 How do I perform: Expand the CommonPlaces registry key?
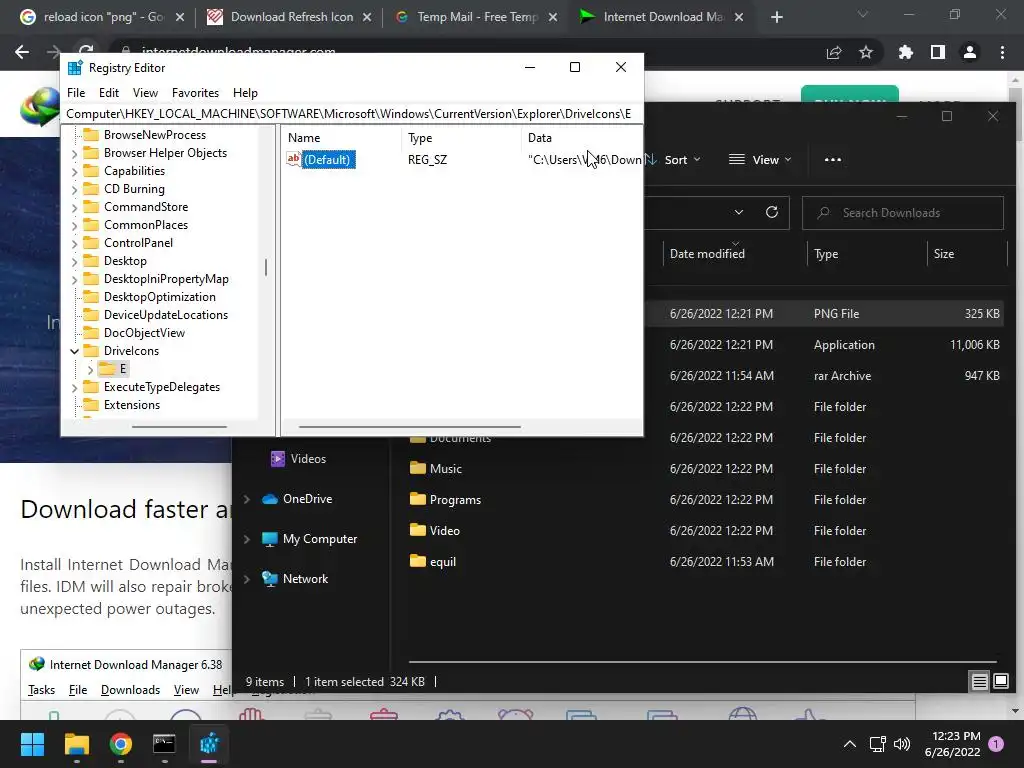74,225
